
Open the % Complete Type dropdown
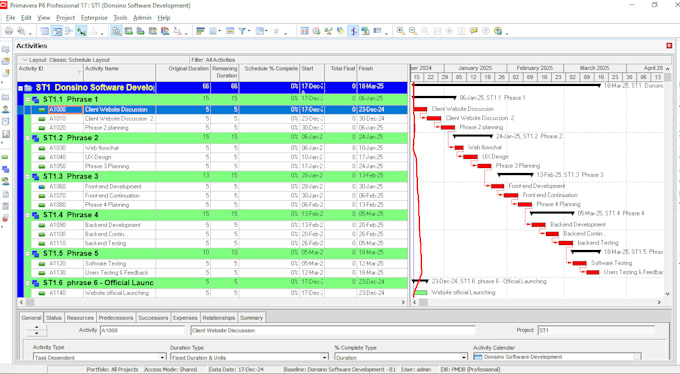point(464,358)
